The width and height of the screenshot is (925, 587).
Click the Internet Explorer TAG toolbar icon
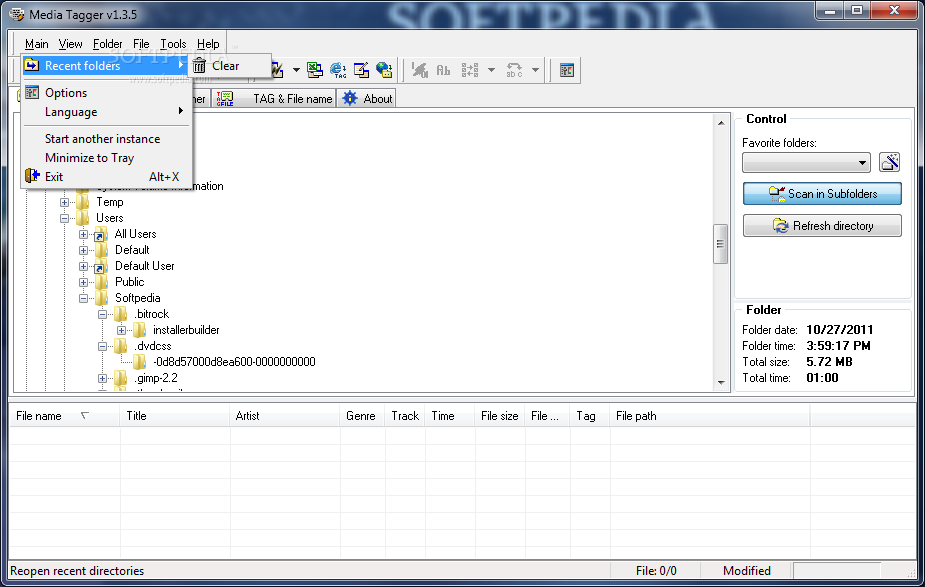coord(338,70)
